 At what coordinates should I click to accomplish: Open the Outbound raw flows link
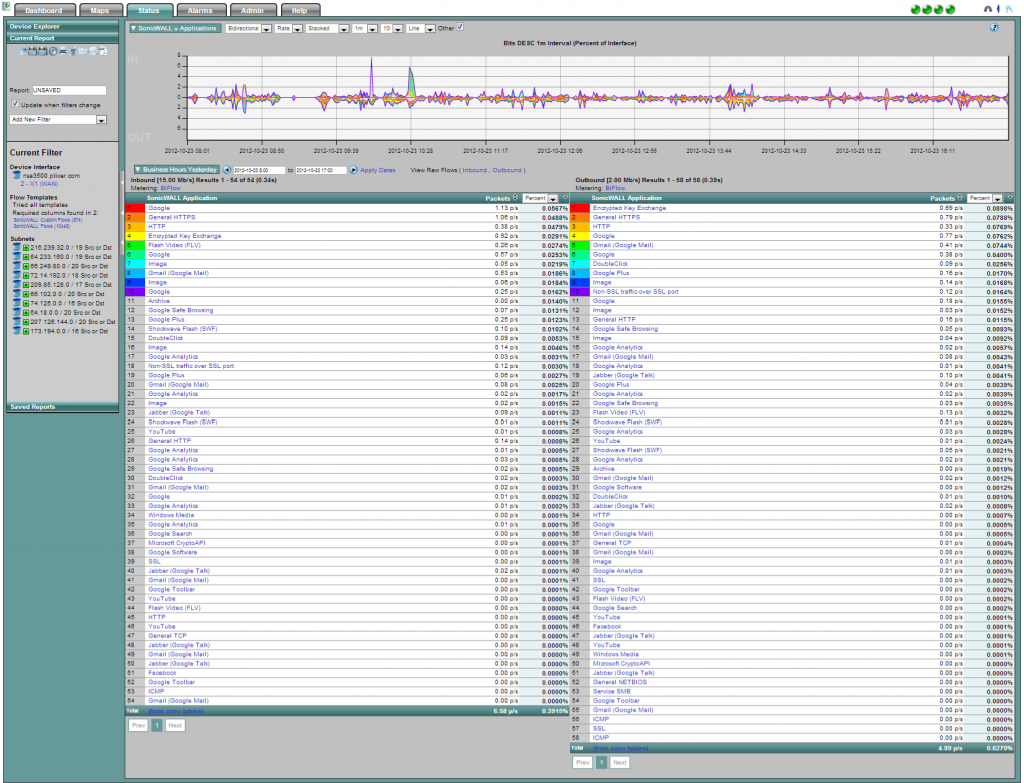(507, 170)
